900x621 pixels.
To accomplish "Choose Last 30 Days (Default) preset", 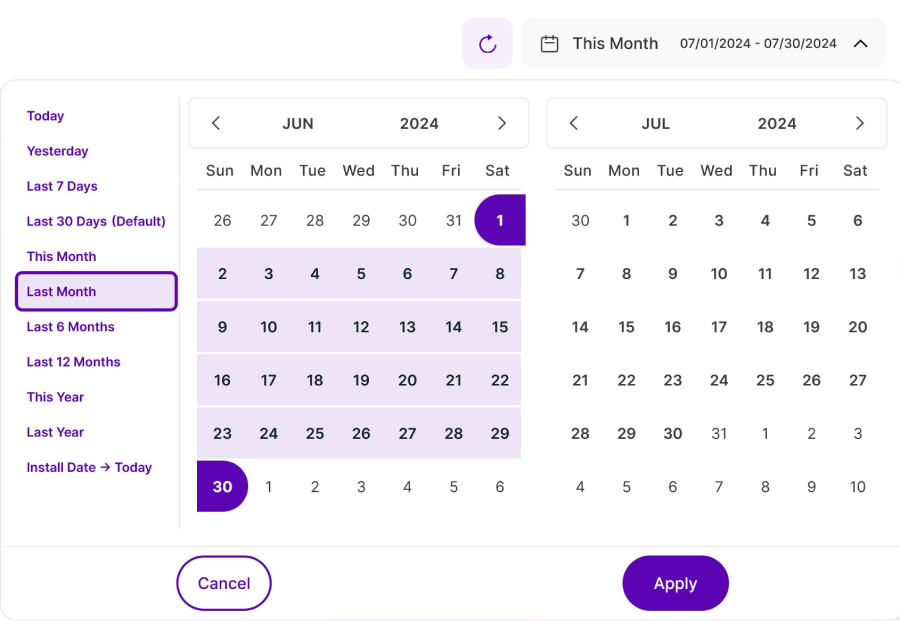I will click(96, 221).
